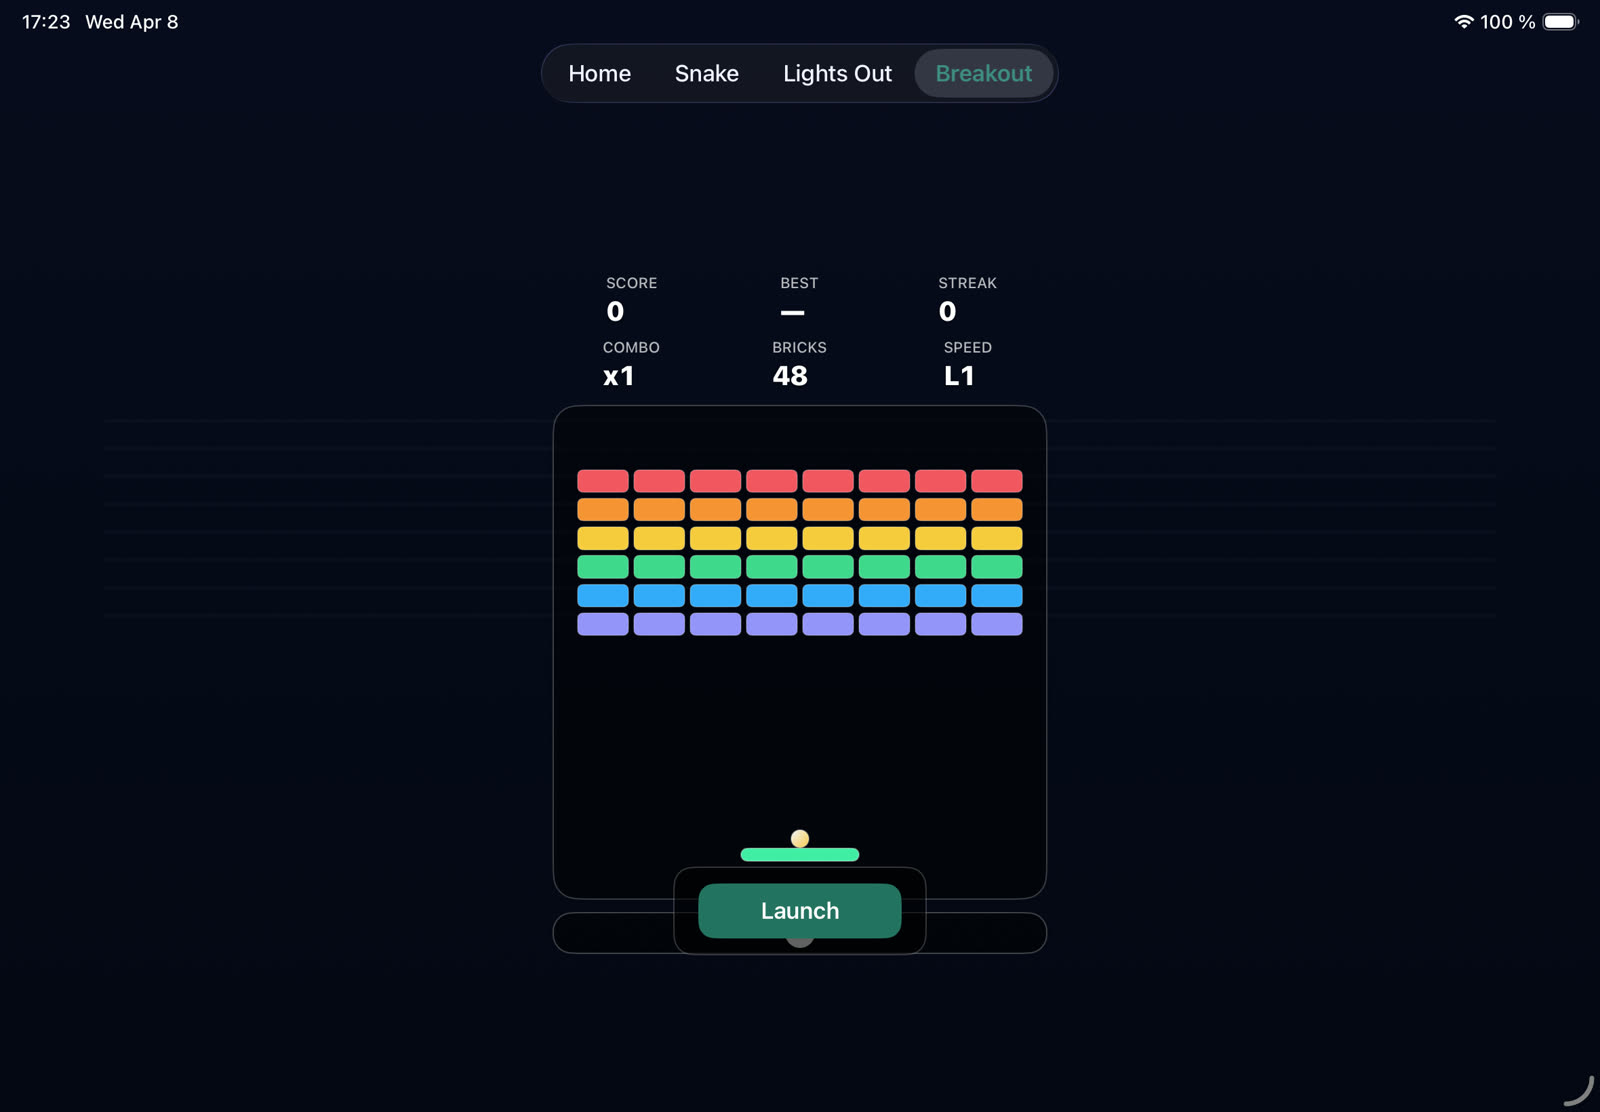Click the active Breakout tab
Viewport: 1600px width, 1112px height.
point(983,74)
